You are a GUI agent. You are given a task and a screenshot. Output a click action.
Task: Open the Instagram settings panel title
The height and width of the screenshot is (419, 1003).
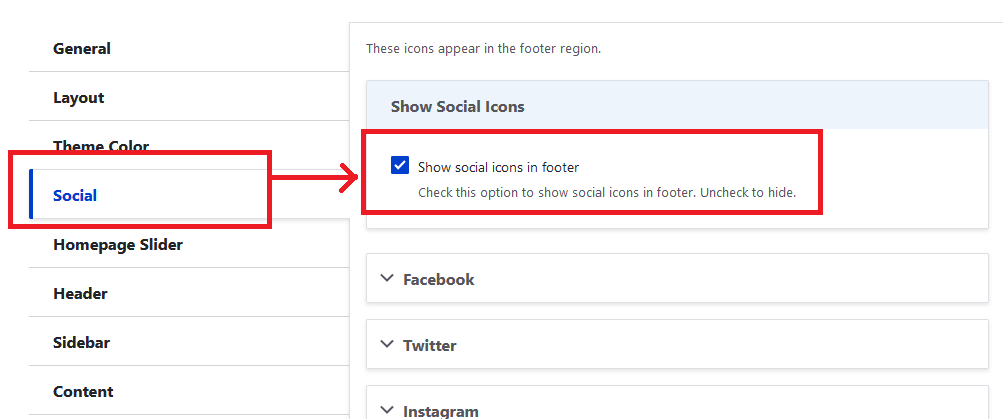pos(440,411)
